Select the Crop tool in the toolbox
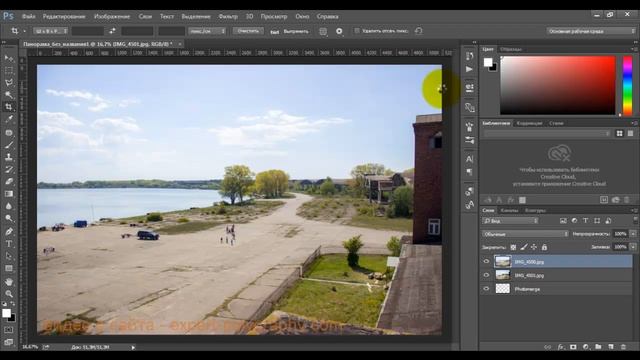This screenshot has height=360, width=640. click(9, 107)
